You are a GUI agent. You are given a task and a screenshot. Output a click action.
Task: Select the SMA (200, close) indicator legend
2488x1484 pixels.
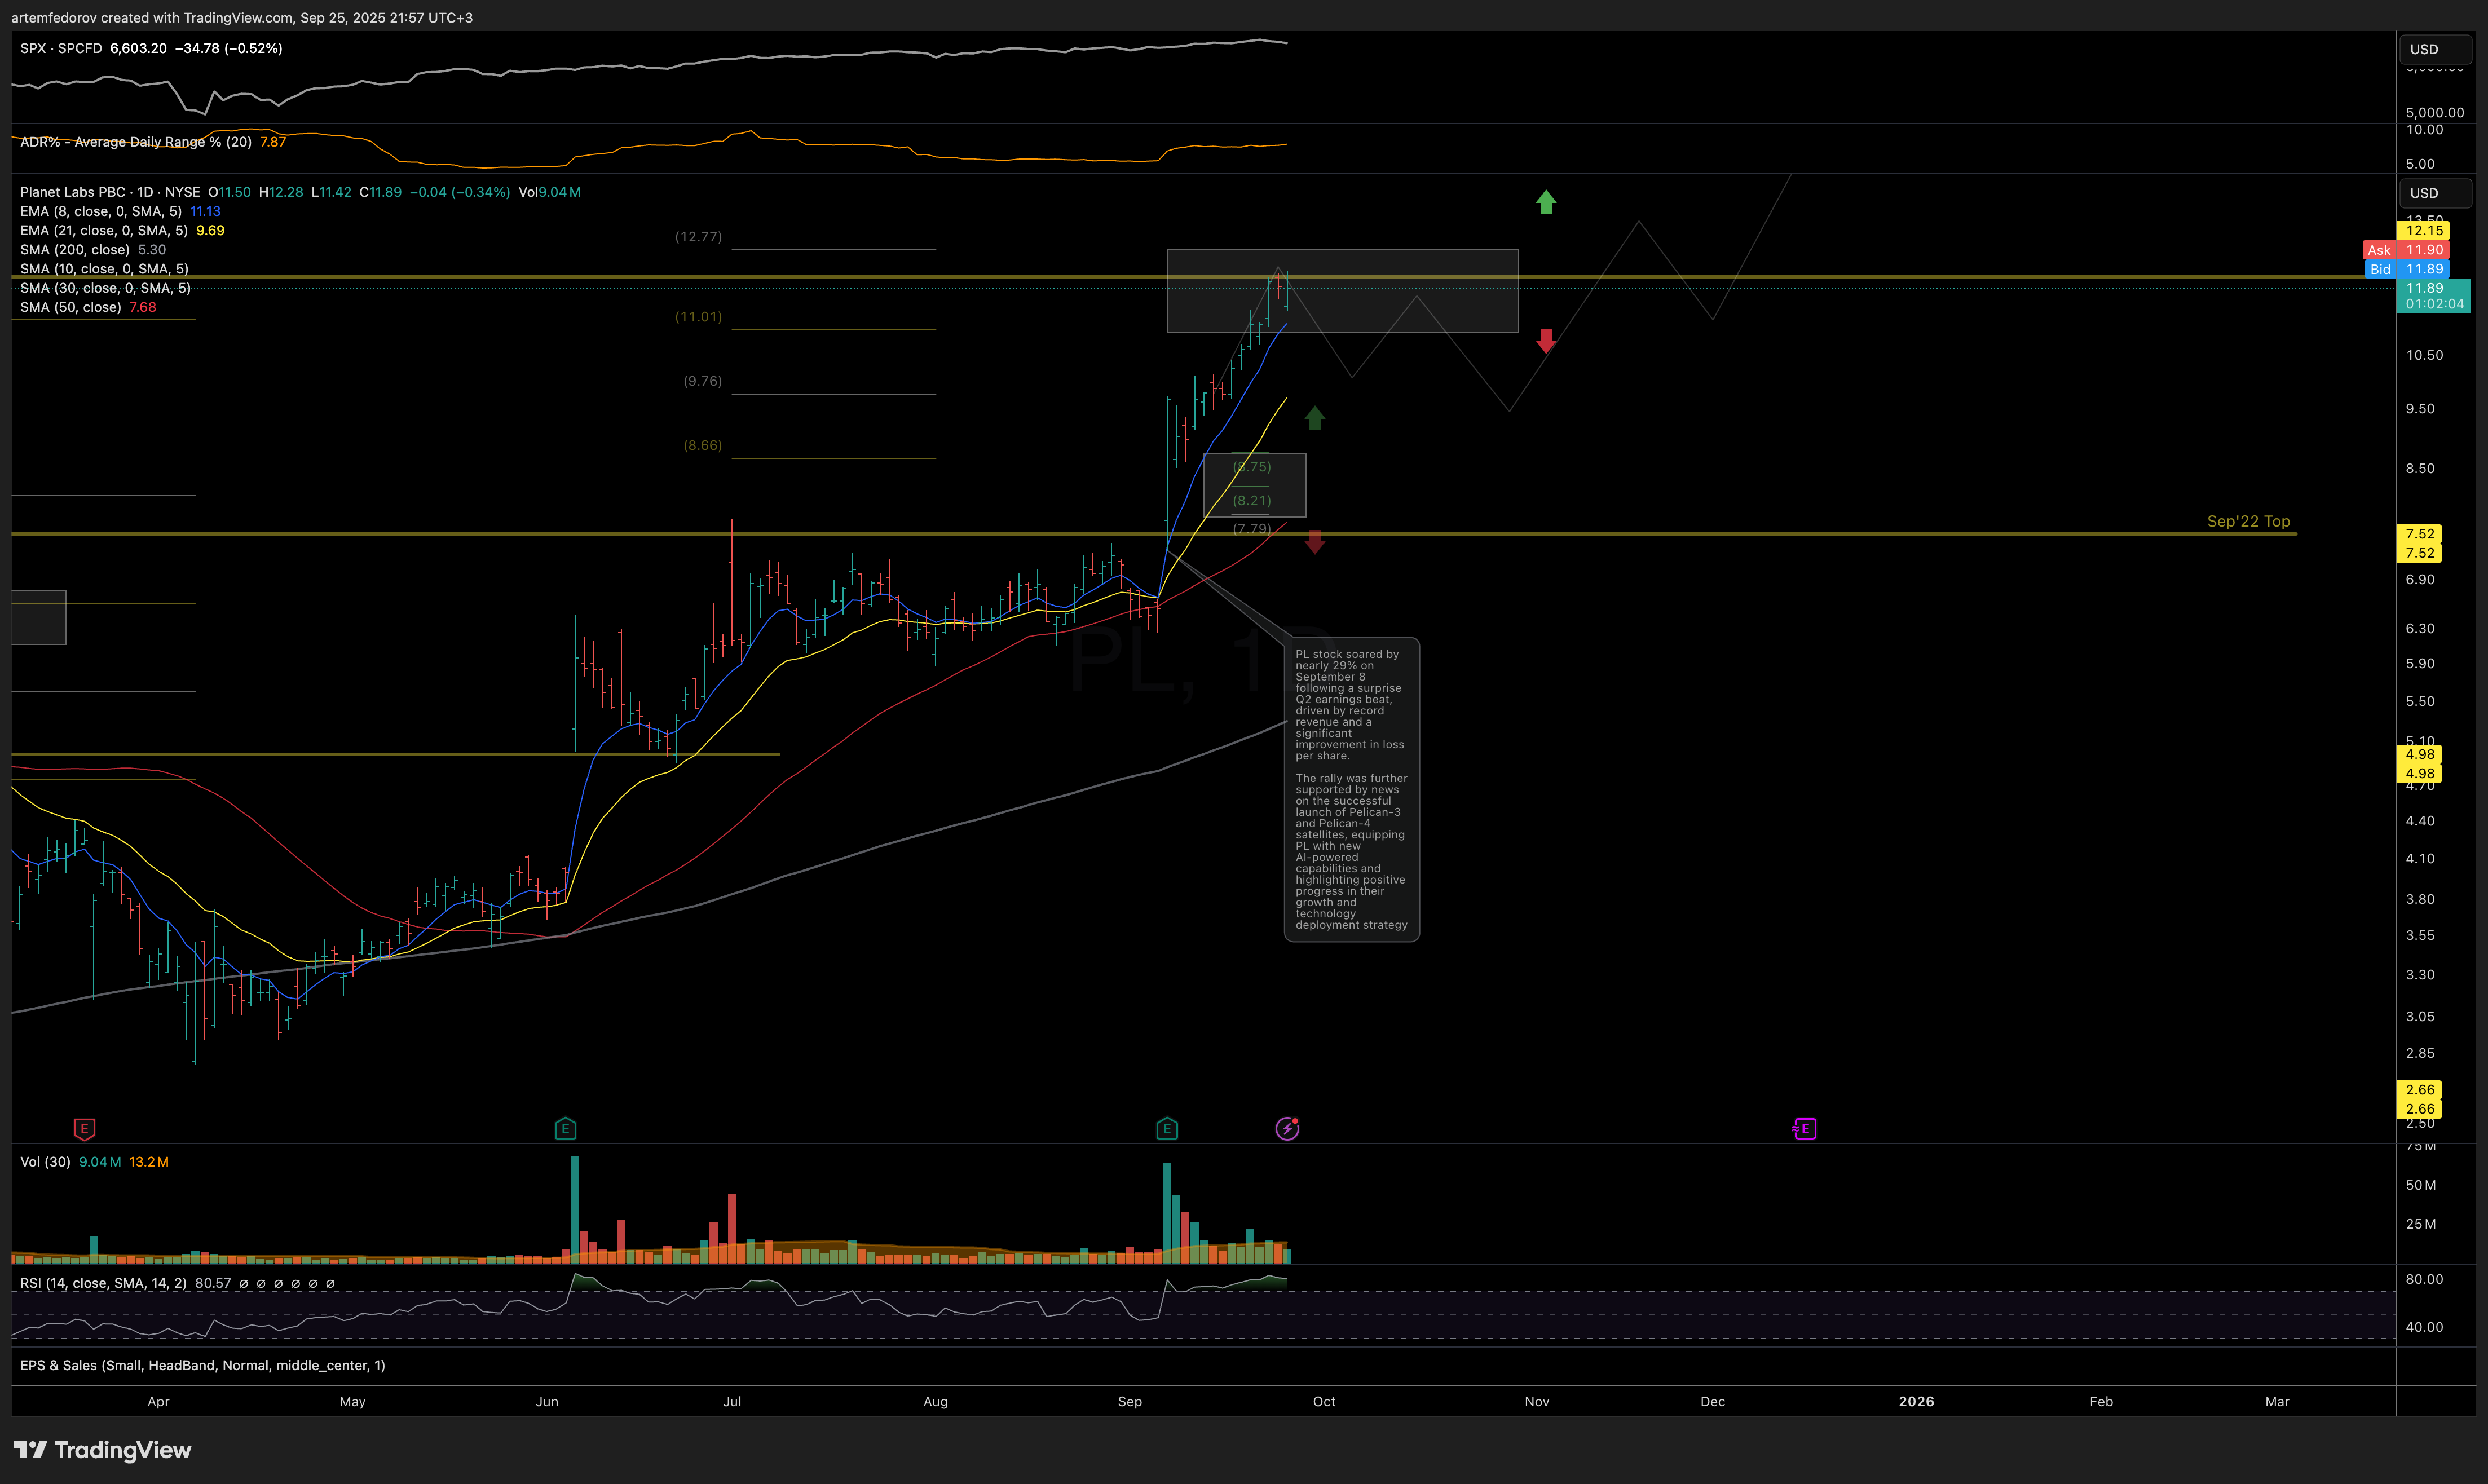click(75, 249)
